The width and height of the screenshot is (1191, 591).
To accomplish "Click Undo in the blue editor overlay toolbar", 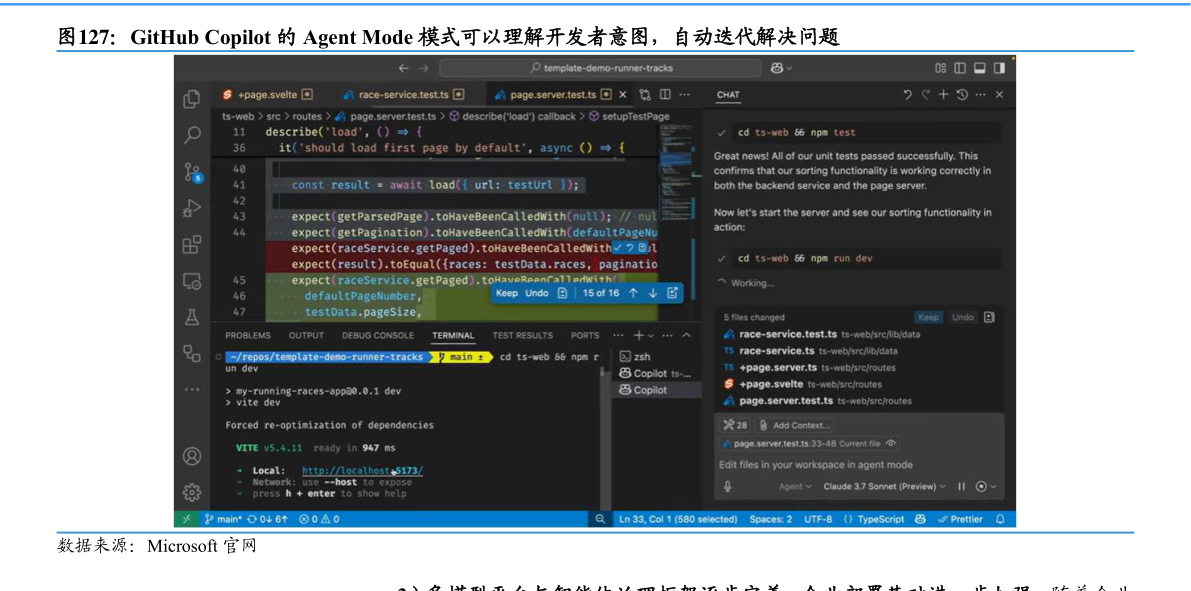I will click(x=537, y=293).
